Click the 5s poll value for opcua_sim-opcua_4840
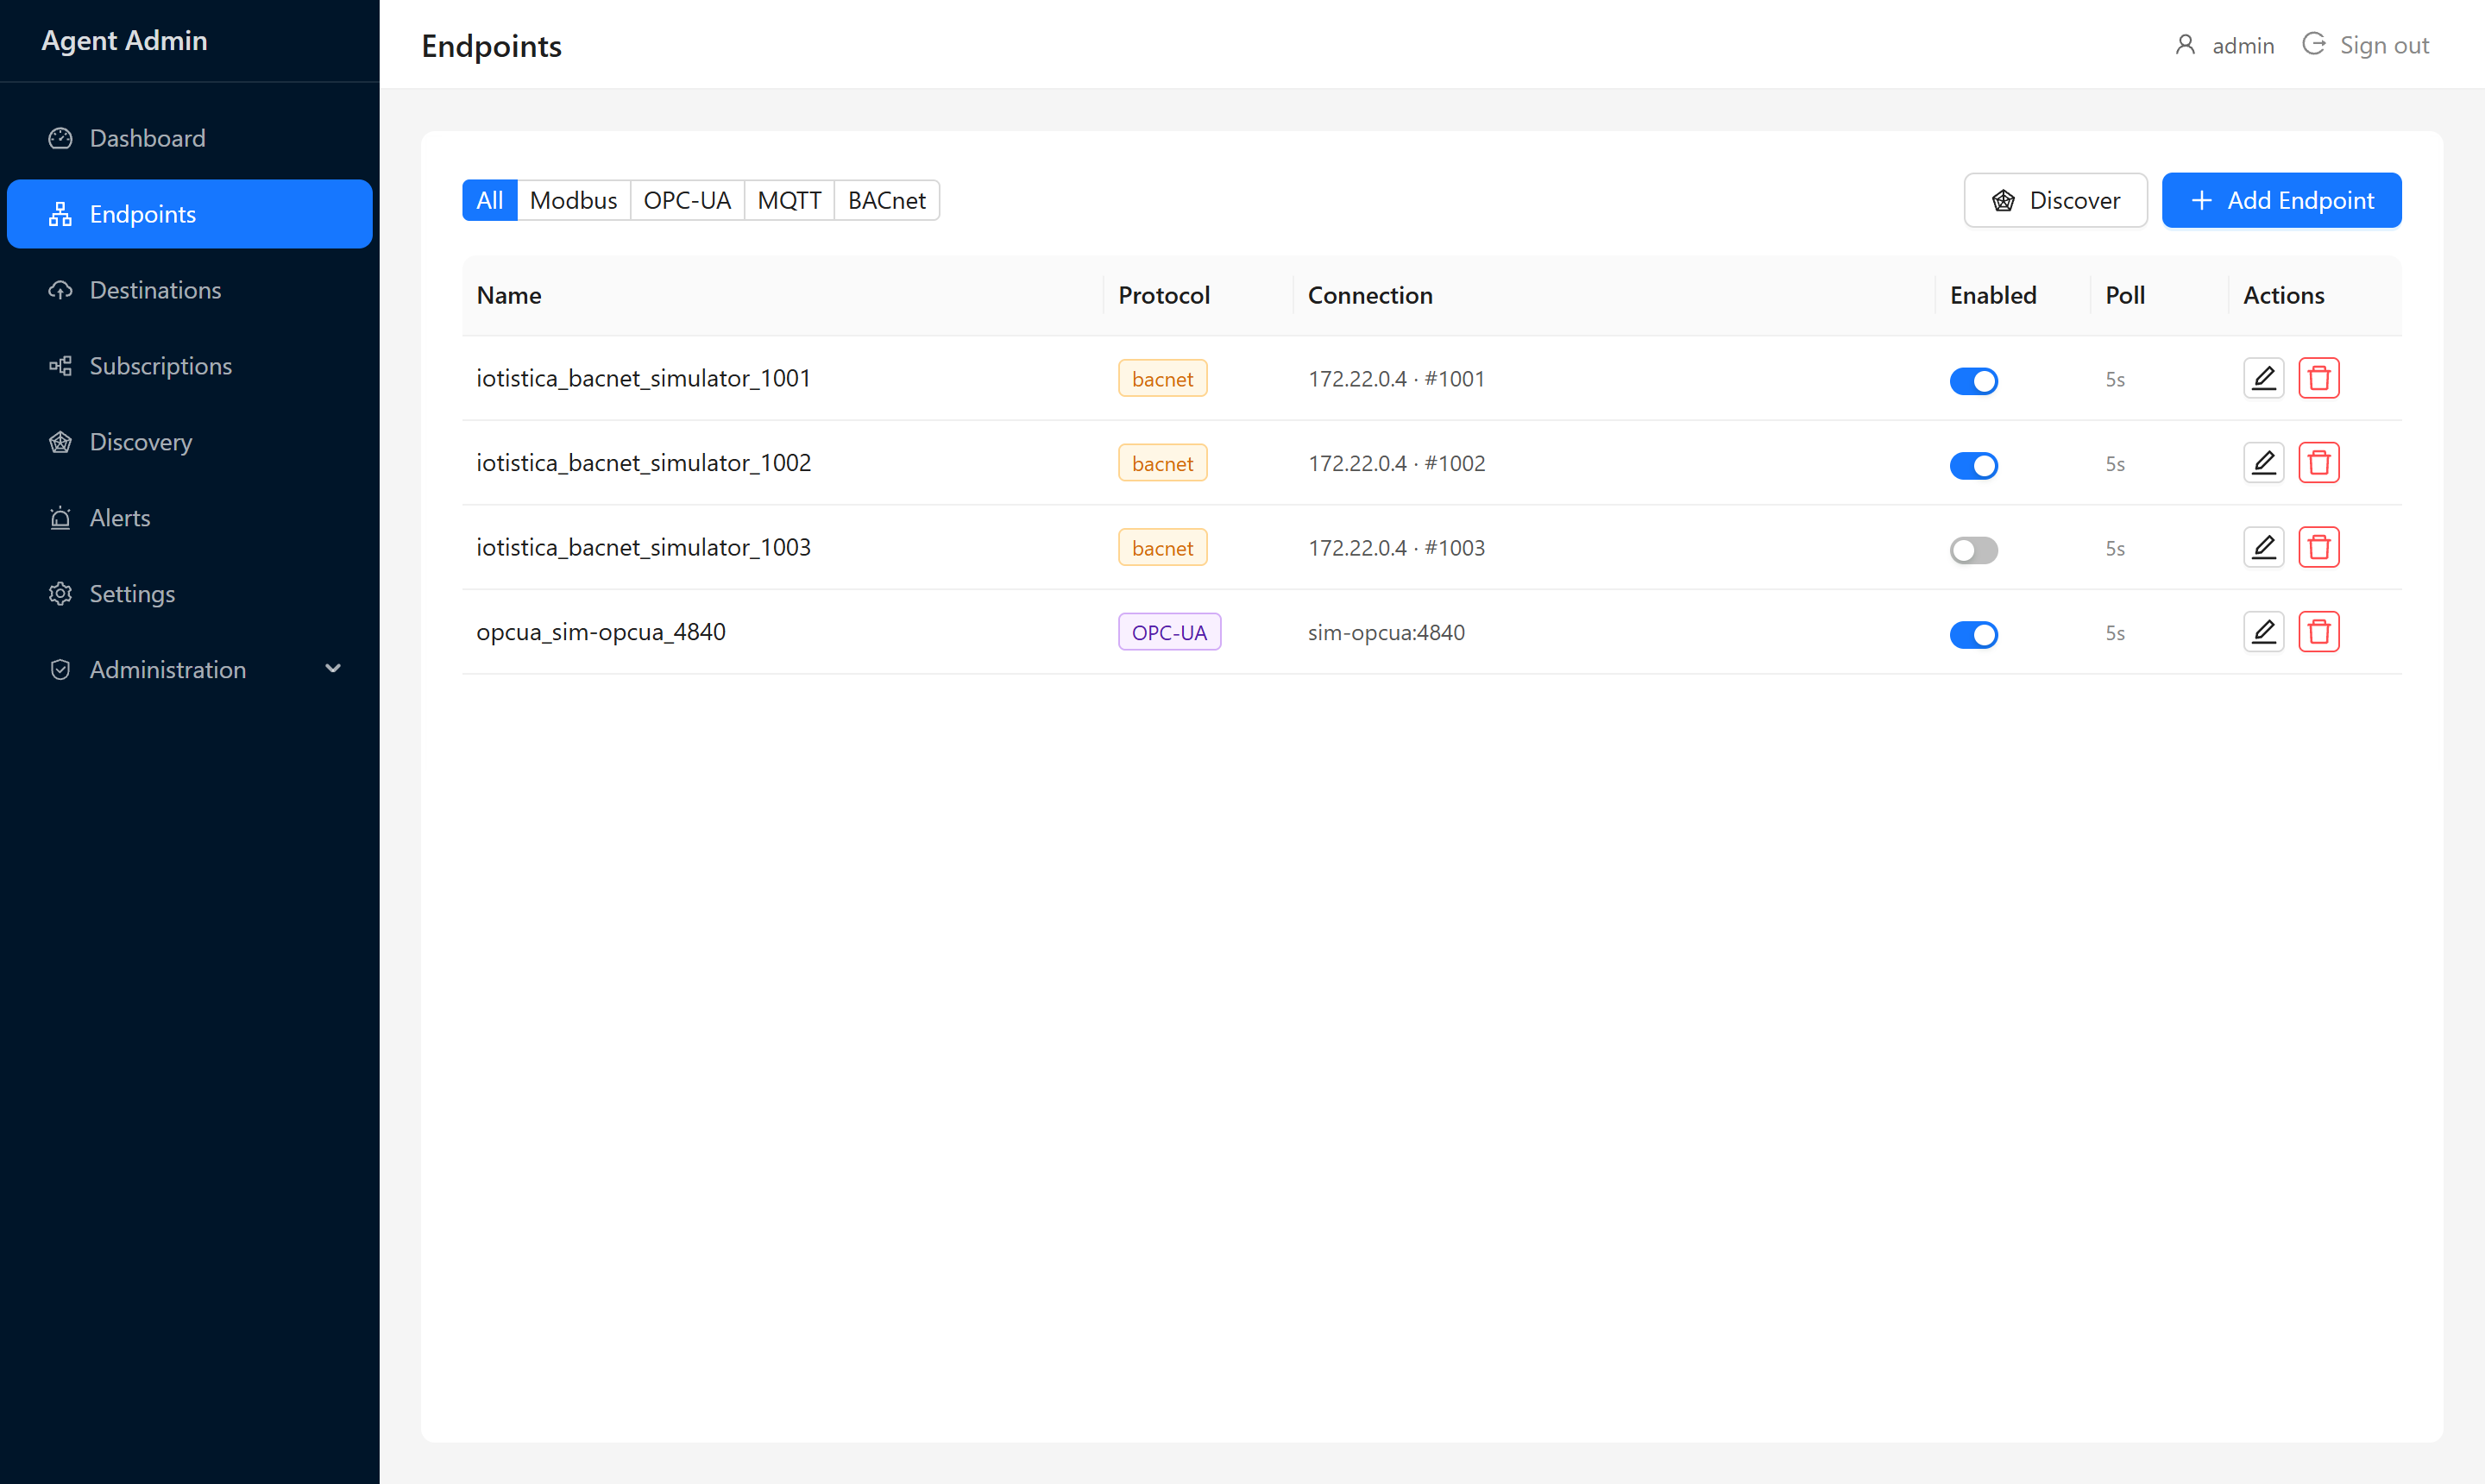Image resolution: width=2485 pixels, height=1484 pixels. tap(2114, 633)
